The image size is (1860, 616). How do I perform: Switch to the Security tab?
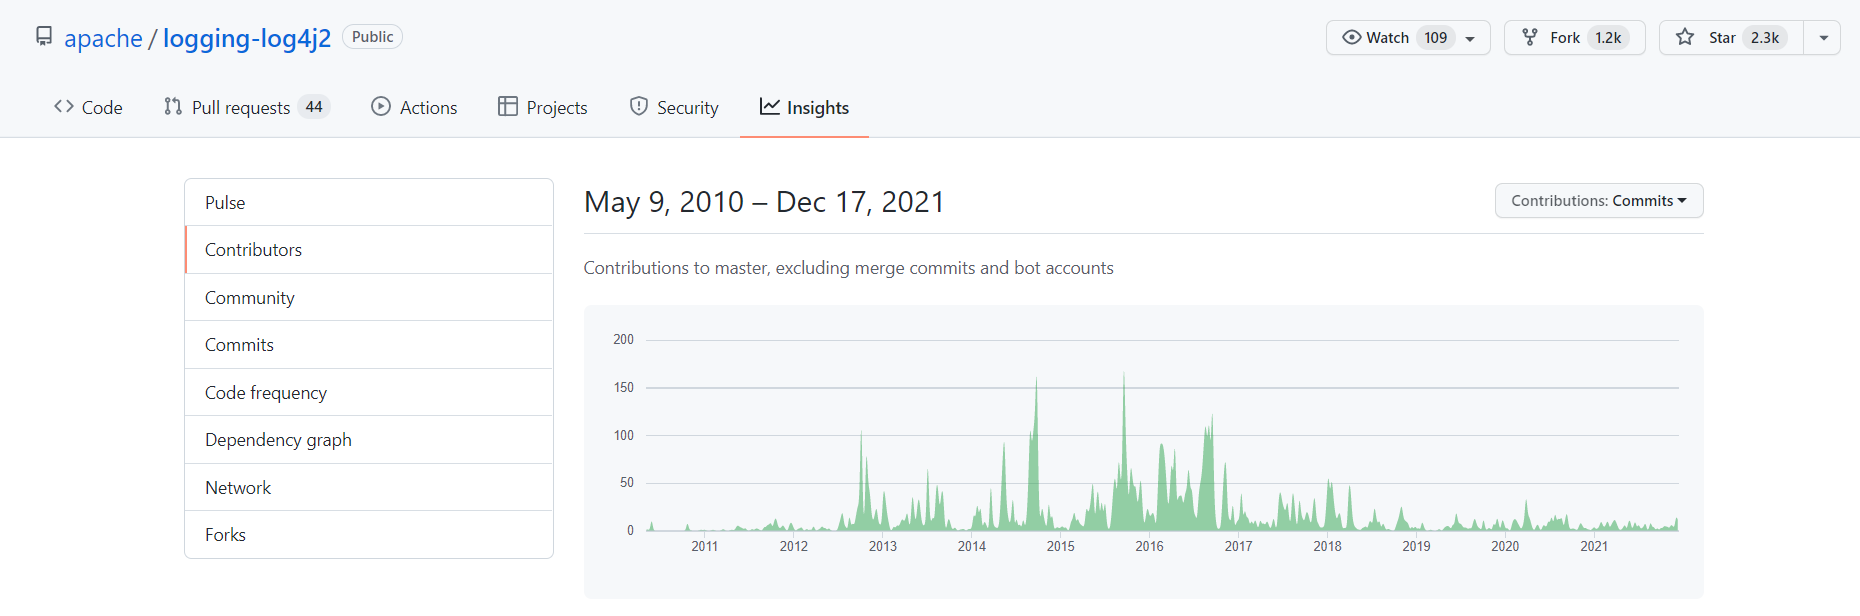click(x=674, y=107)
